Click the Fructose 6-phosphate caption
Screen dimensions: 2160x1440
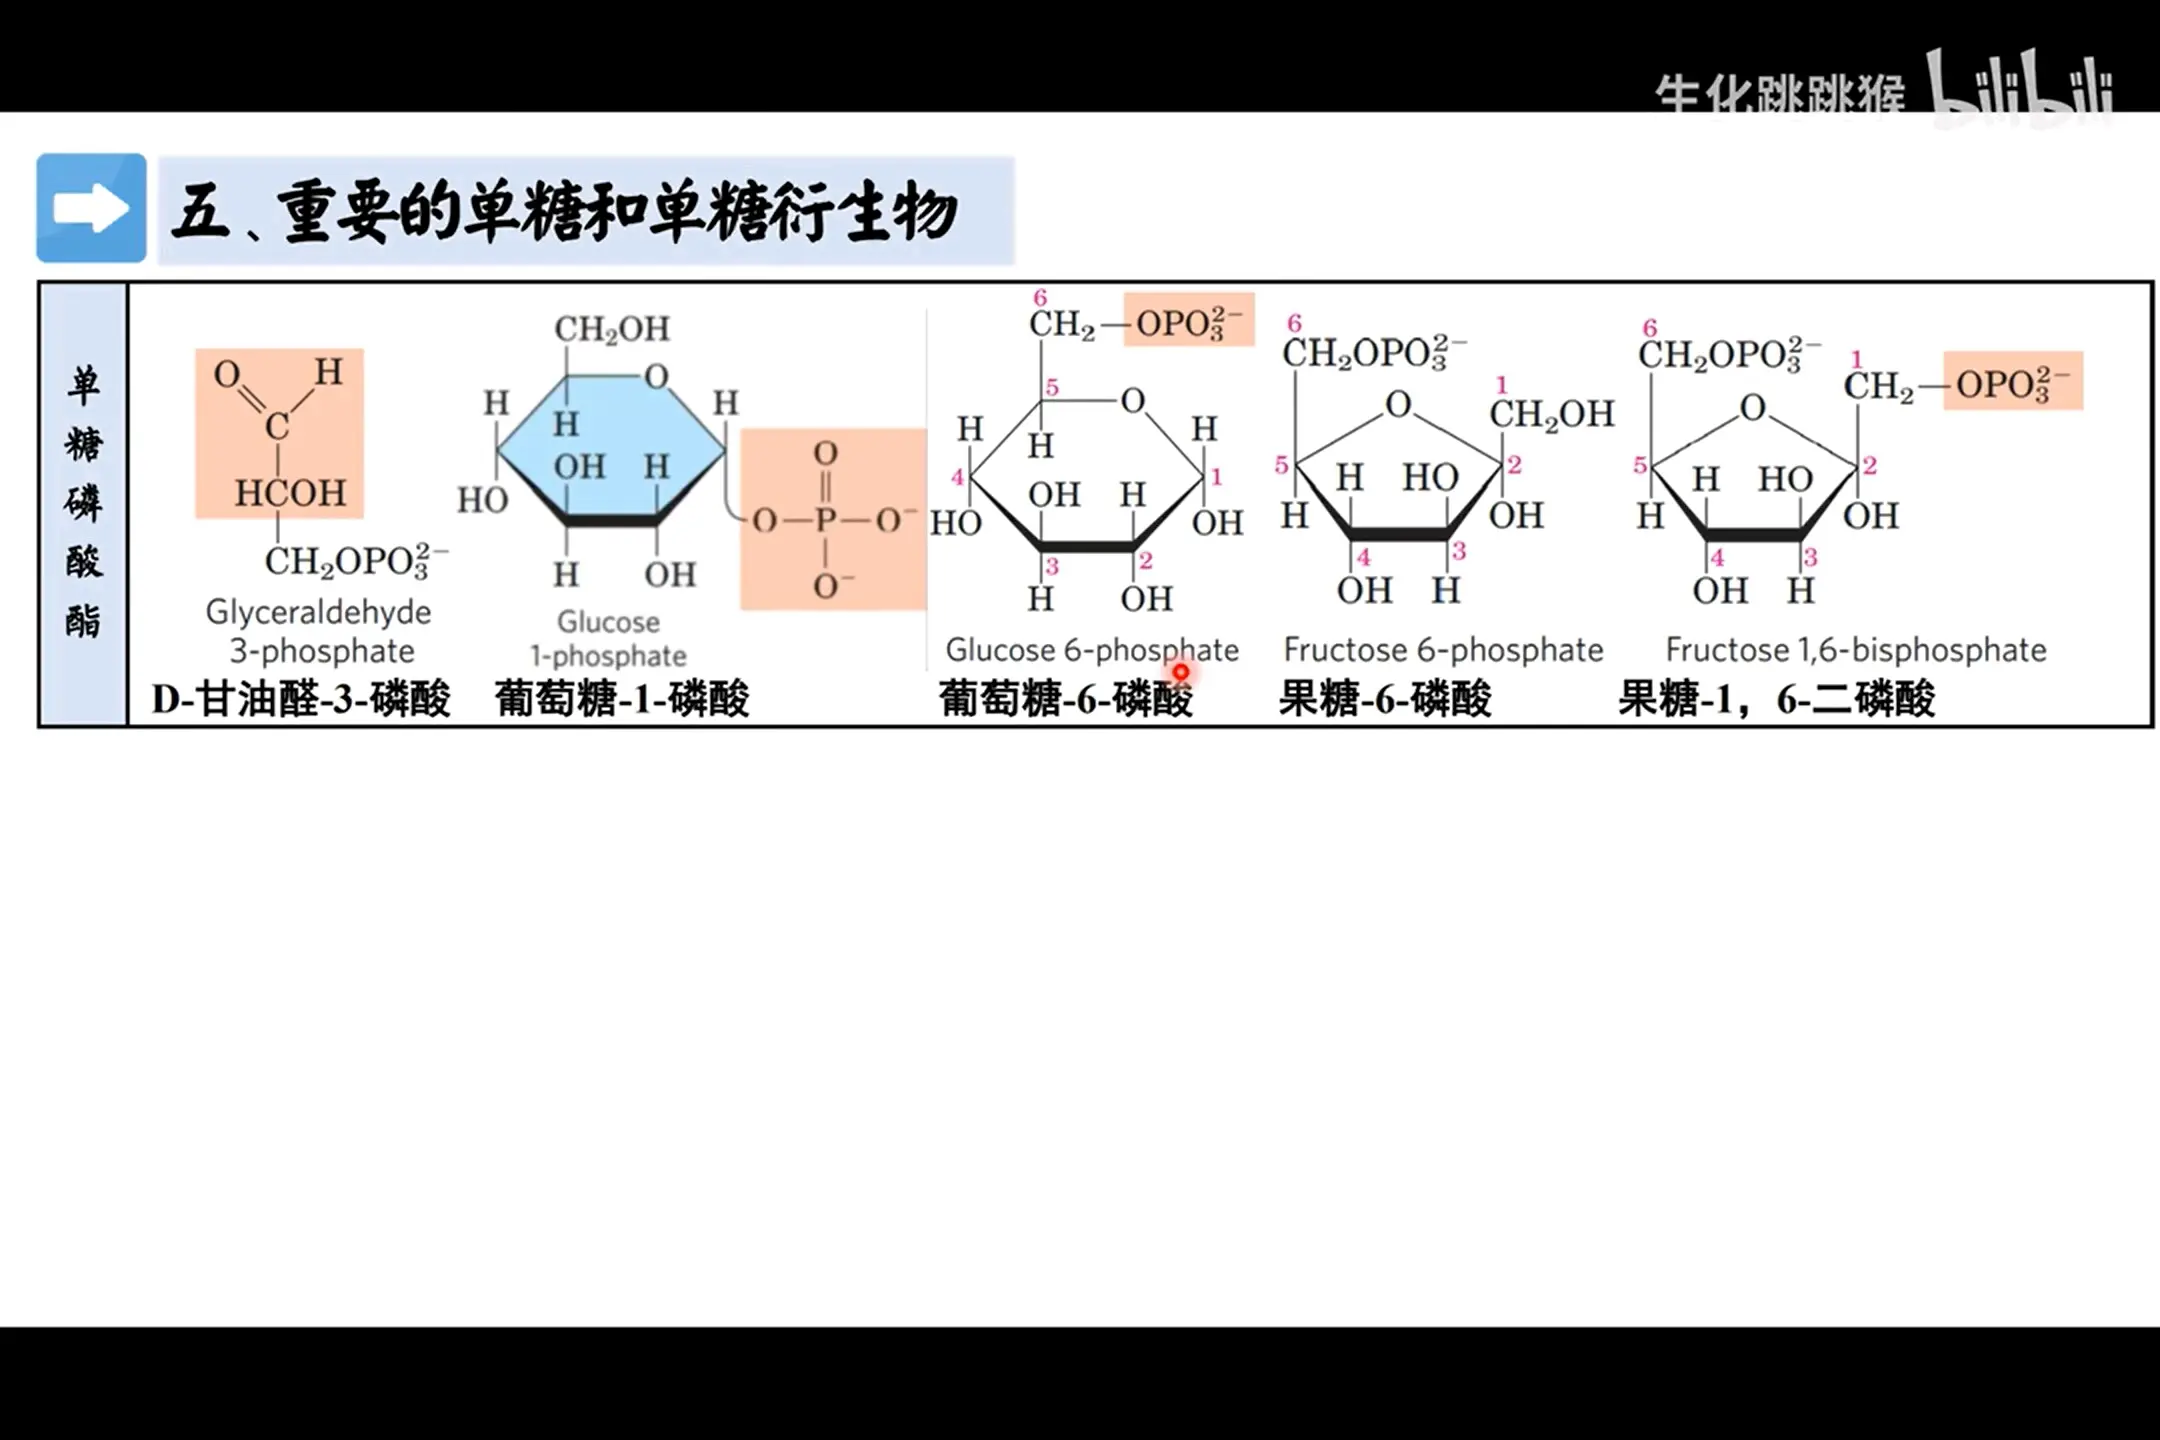(x=1443, y=650)
